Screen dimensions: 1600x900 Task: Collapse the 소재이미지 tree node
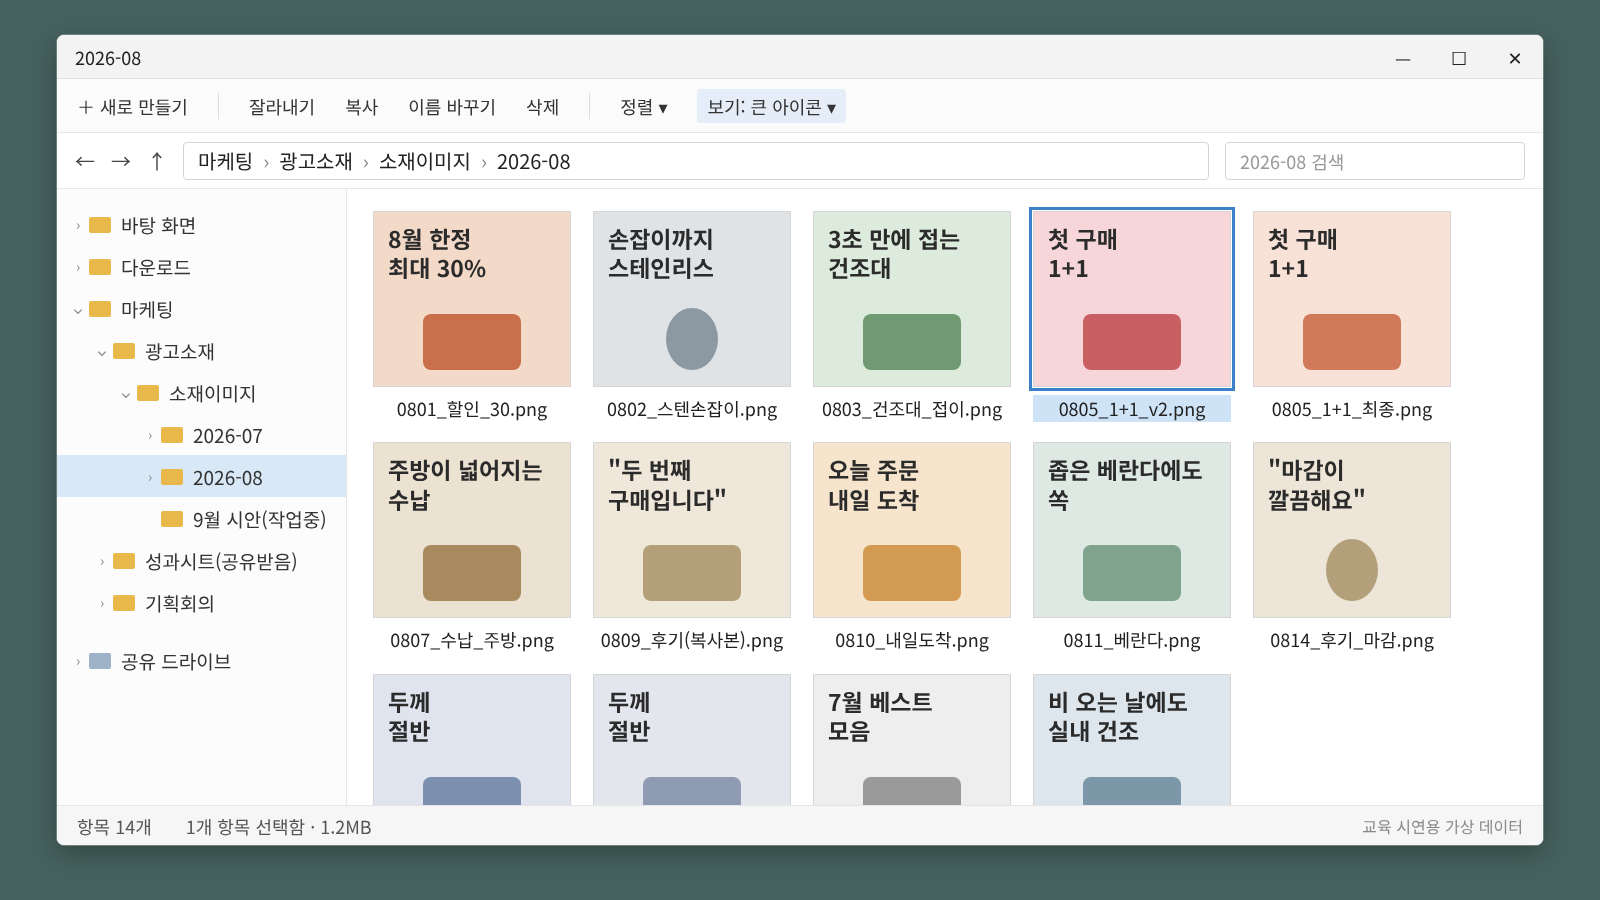click(x=126, y=394)
